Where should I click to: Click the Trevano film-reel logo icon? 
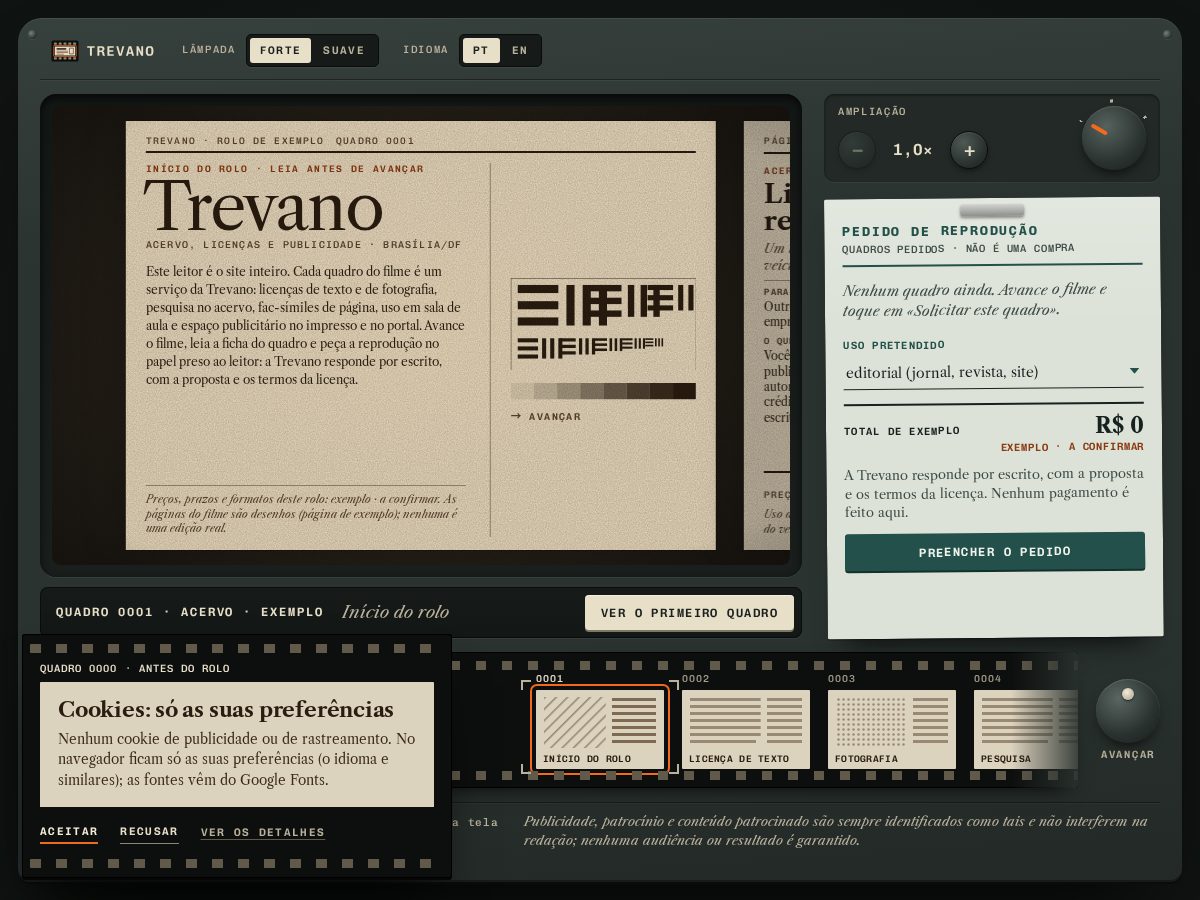(65, 51)
